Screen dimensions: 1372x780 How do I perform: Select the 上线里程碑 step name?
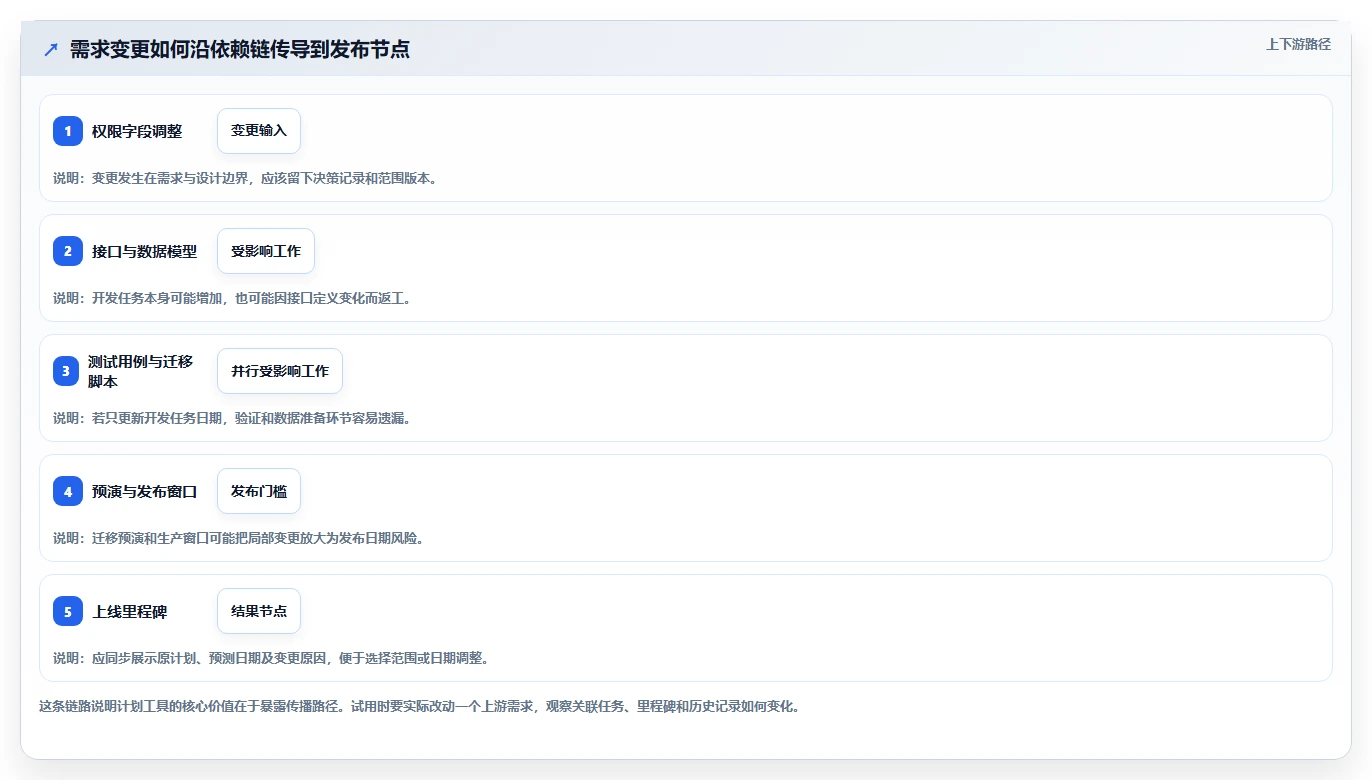130,611
